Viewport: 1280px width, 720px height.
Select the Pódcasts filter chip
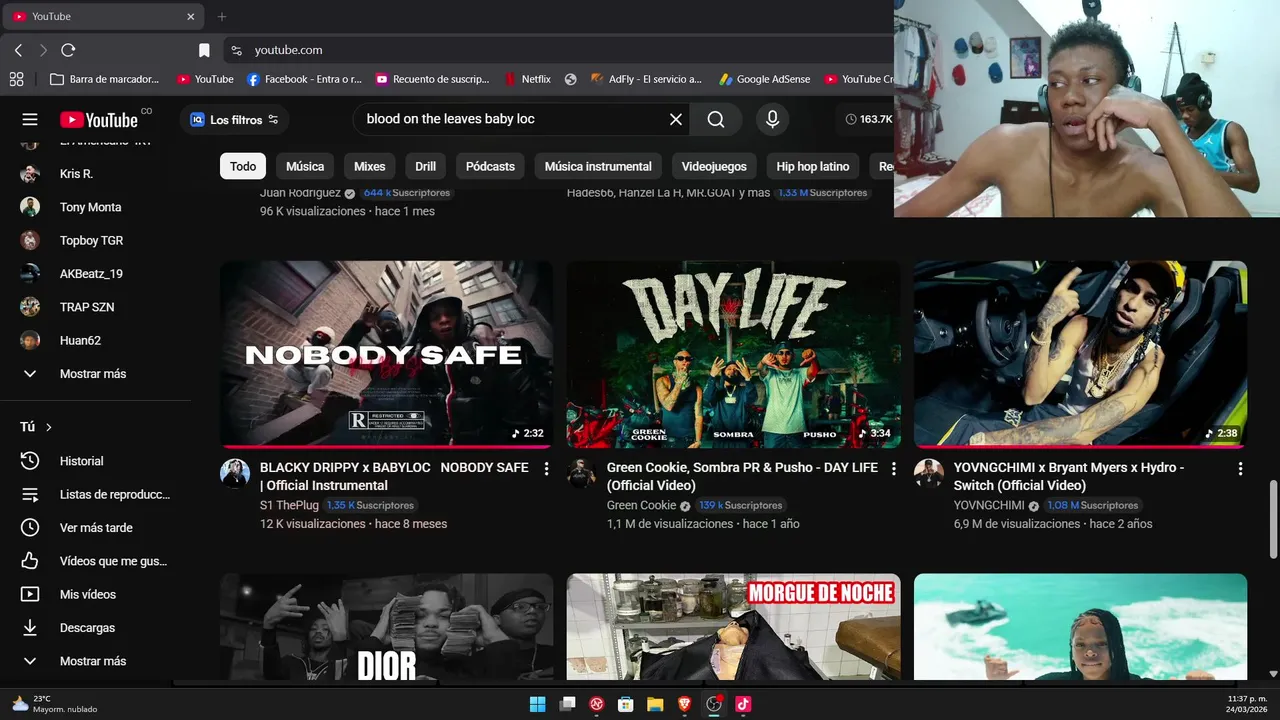[490, 166]
